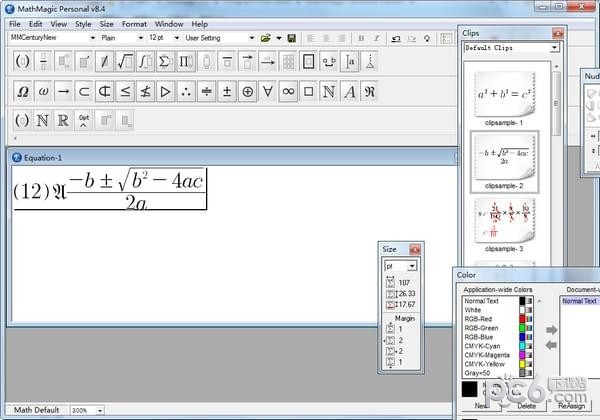Open the summation templates palette
The image size is (600, 420).
(x=165, y=61)
